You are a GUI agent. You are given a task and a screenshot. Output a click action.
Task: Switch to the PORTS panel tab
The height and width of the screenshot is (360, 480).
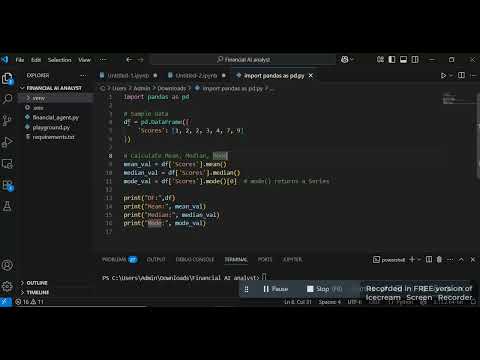[x=265, y=259]
